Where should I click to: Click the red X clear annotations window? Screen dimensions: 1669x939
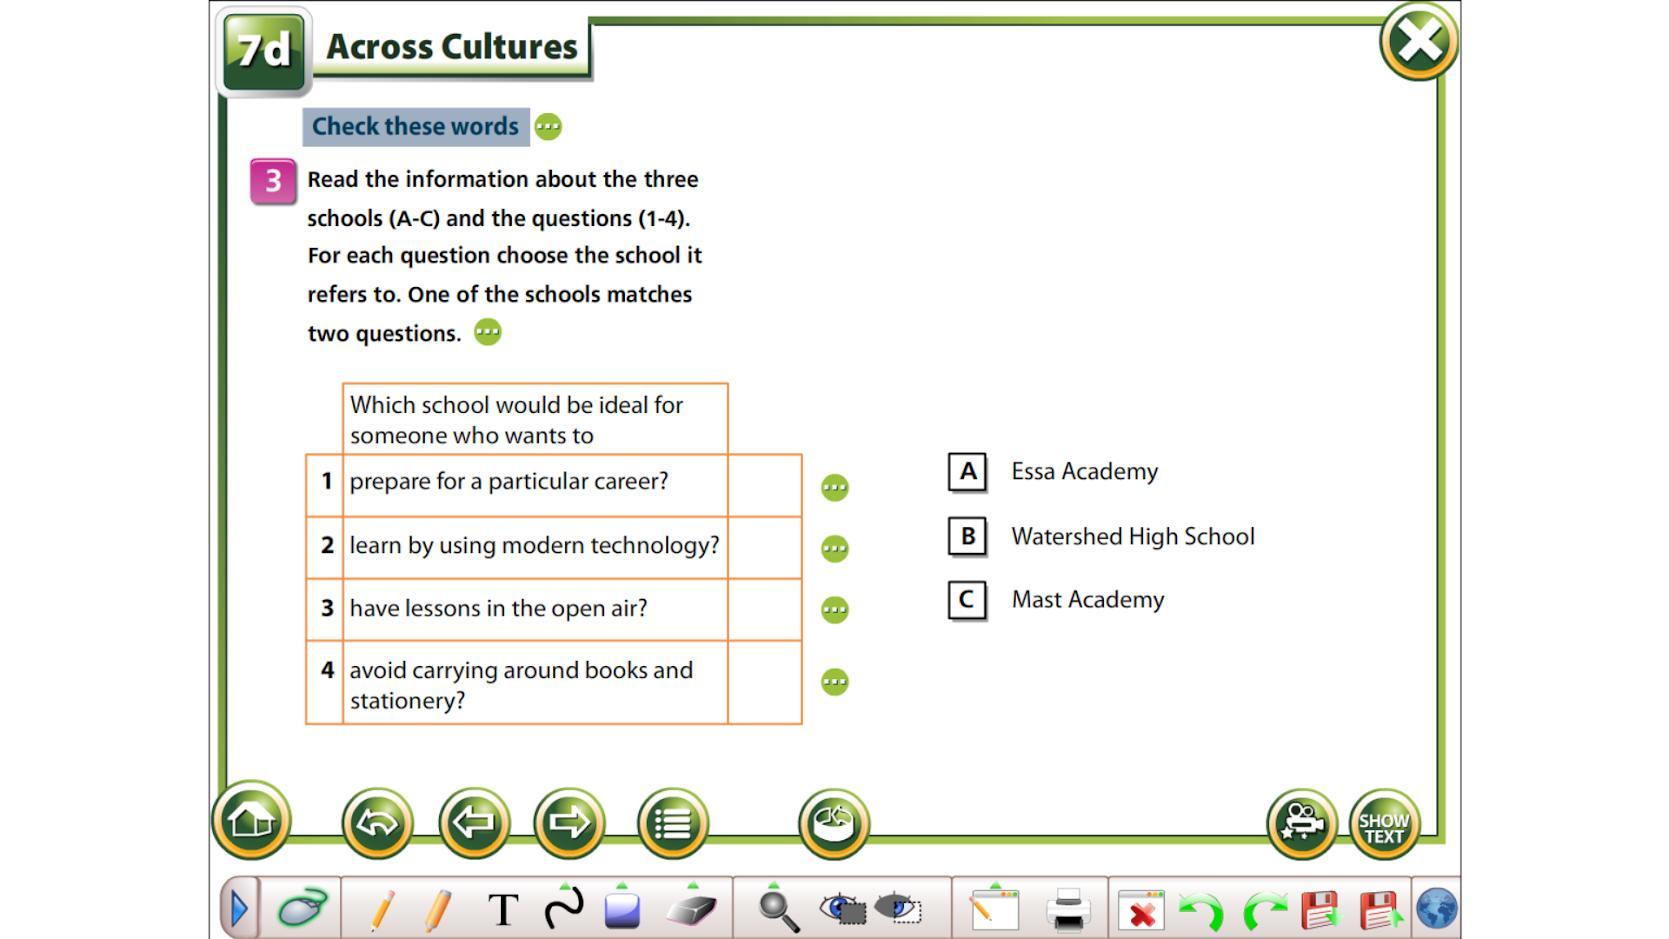point(1141,910)
